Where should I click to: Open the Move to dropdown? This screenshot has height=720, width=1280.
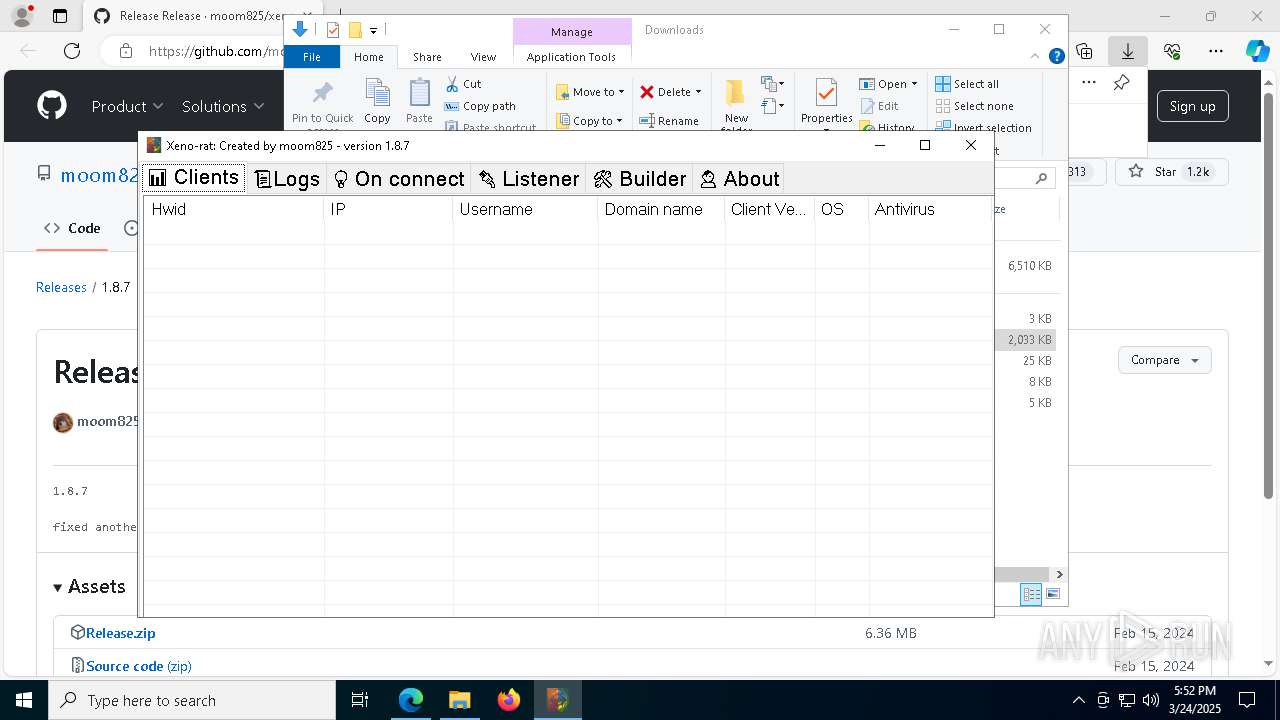pyautogui.click(x=590, y=92)
